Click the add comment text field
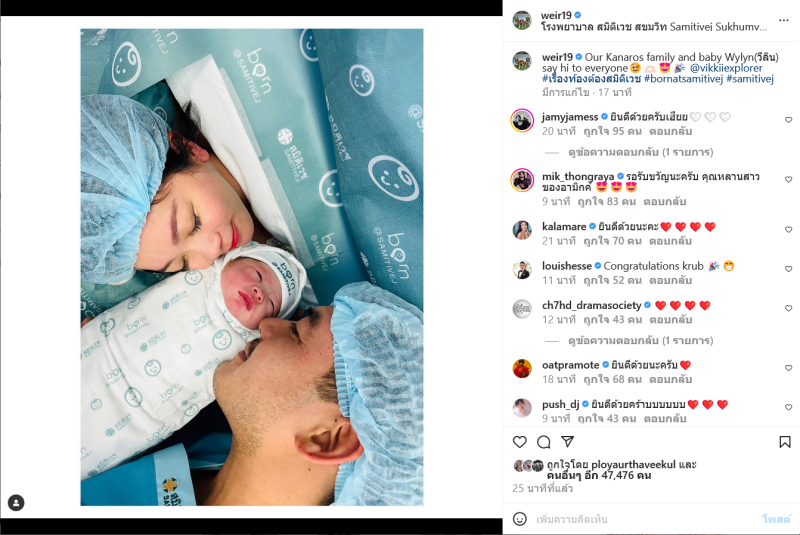Viewport: 800px width, 535px height. pos(643,519)
